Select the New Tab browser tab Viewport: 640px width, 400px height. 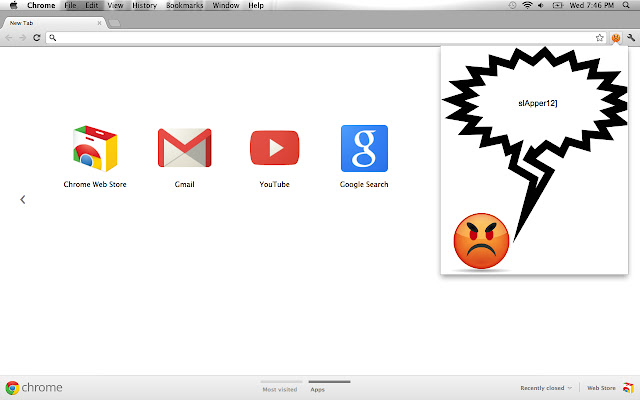[x=53, y=23]
